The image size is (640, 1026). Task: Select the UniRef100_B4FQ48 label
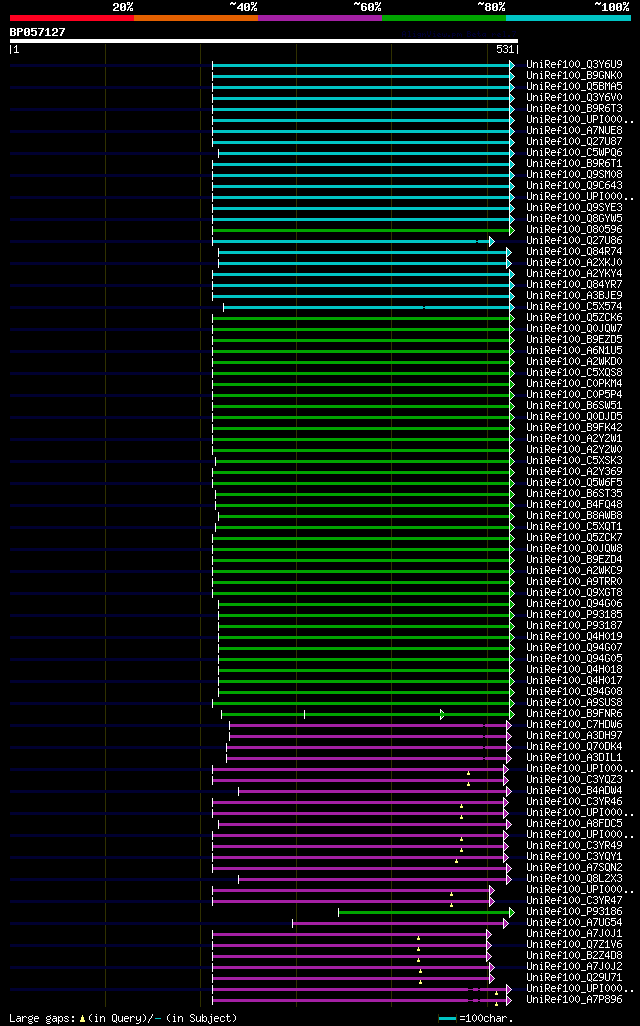[575, 505]
